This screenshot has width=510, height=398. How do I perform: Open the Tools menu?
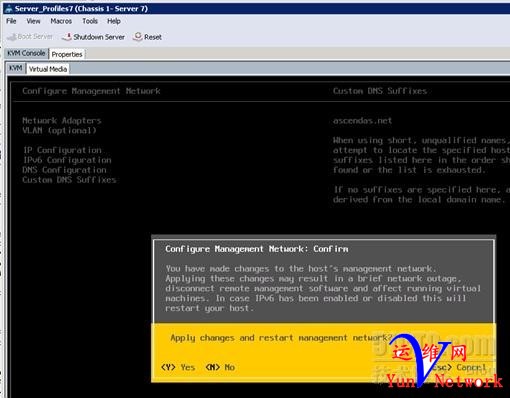click(x=90, y=21)
